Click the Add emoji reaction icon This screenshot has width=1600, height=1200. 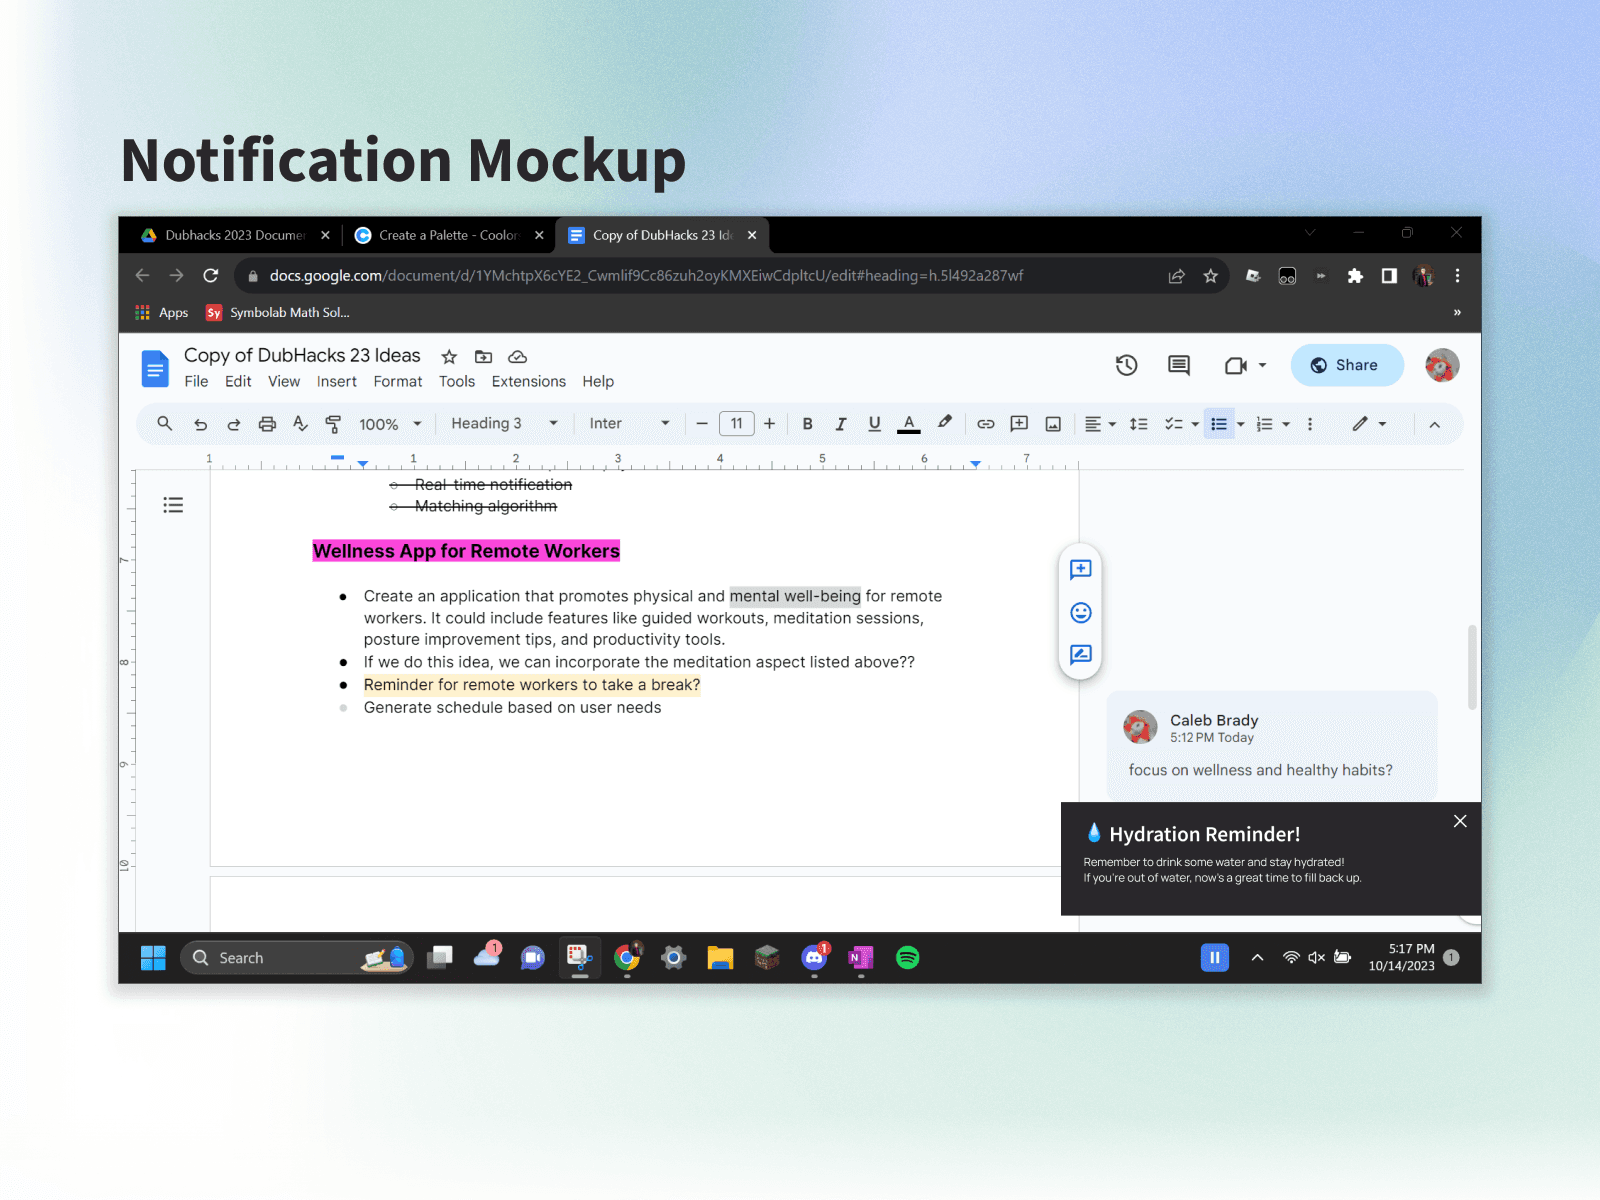pyautogui.click(x=1080, y=612)
